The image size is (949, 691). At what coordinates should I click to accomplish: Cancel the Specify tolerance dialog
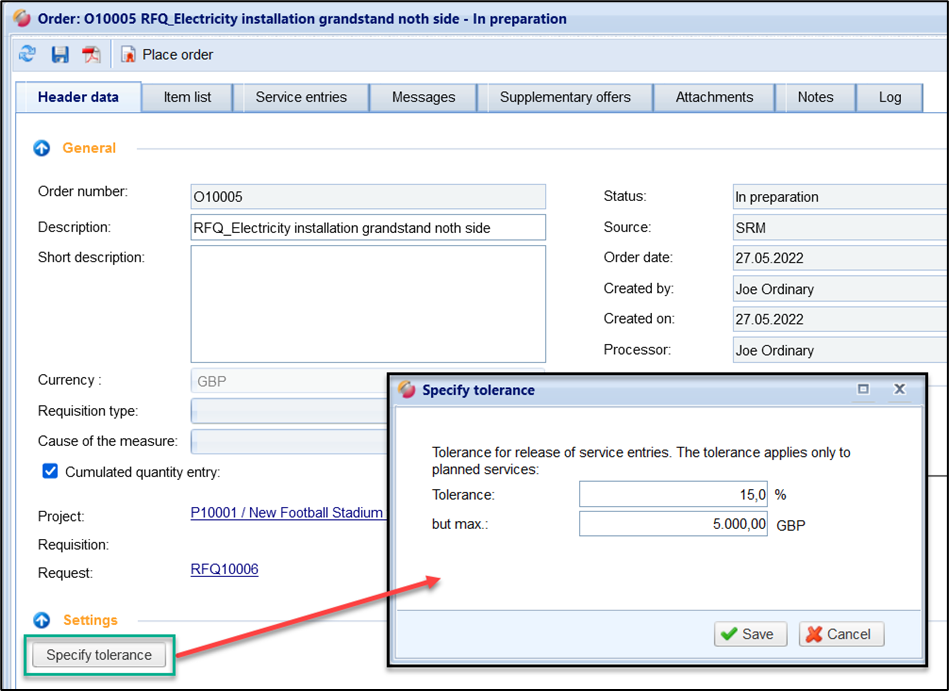[x=841, y=634]
